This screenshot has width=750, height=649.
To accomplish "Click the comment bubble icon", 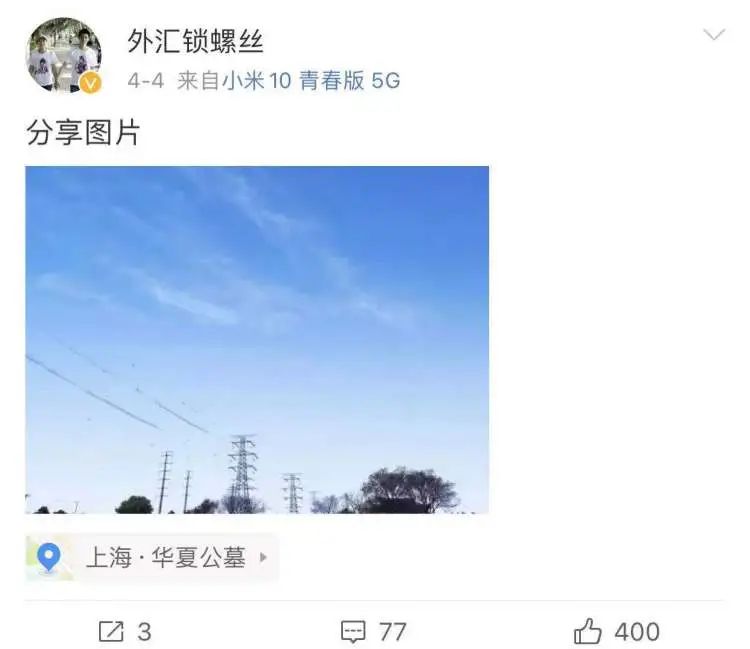I will [x=353, y=632].
